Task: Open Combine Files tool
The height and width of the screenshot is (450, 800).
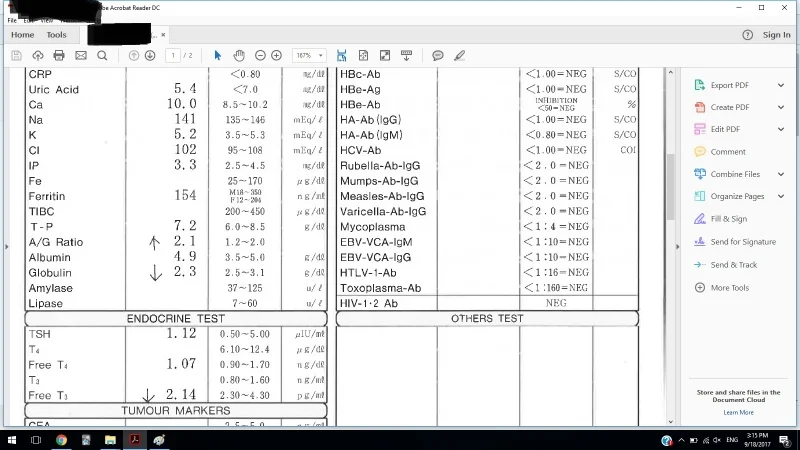Action: (735, 174)
